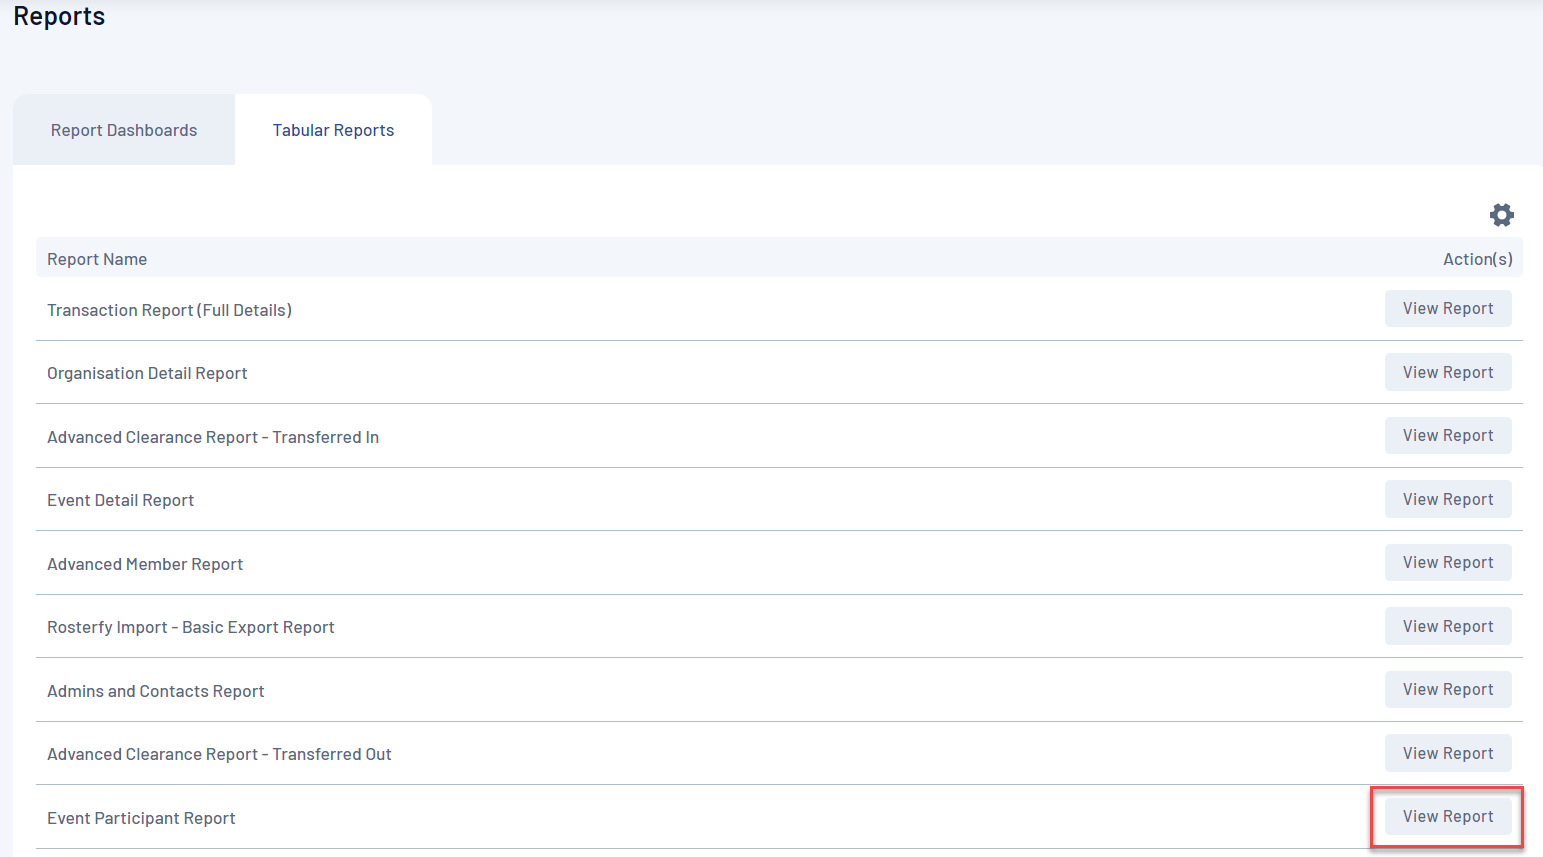Open the table settings gear icon
This screenshot has width=1543, height=857.
(x=1501, y=215)
